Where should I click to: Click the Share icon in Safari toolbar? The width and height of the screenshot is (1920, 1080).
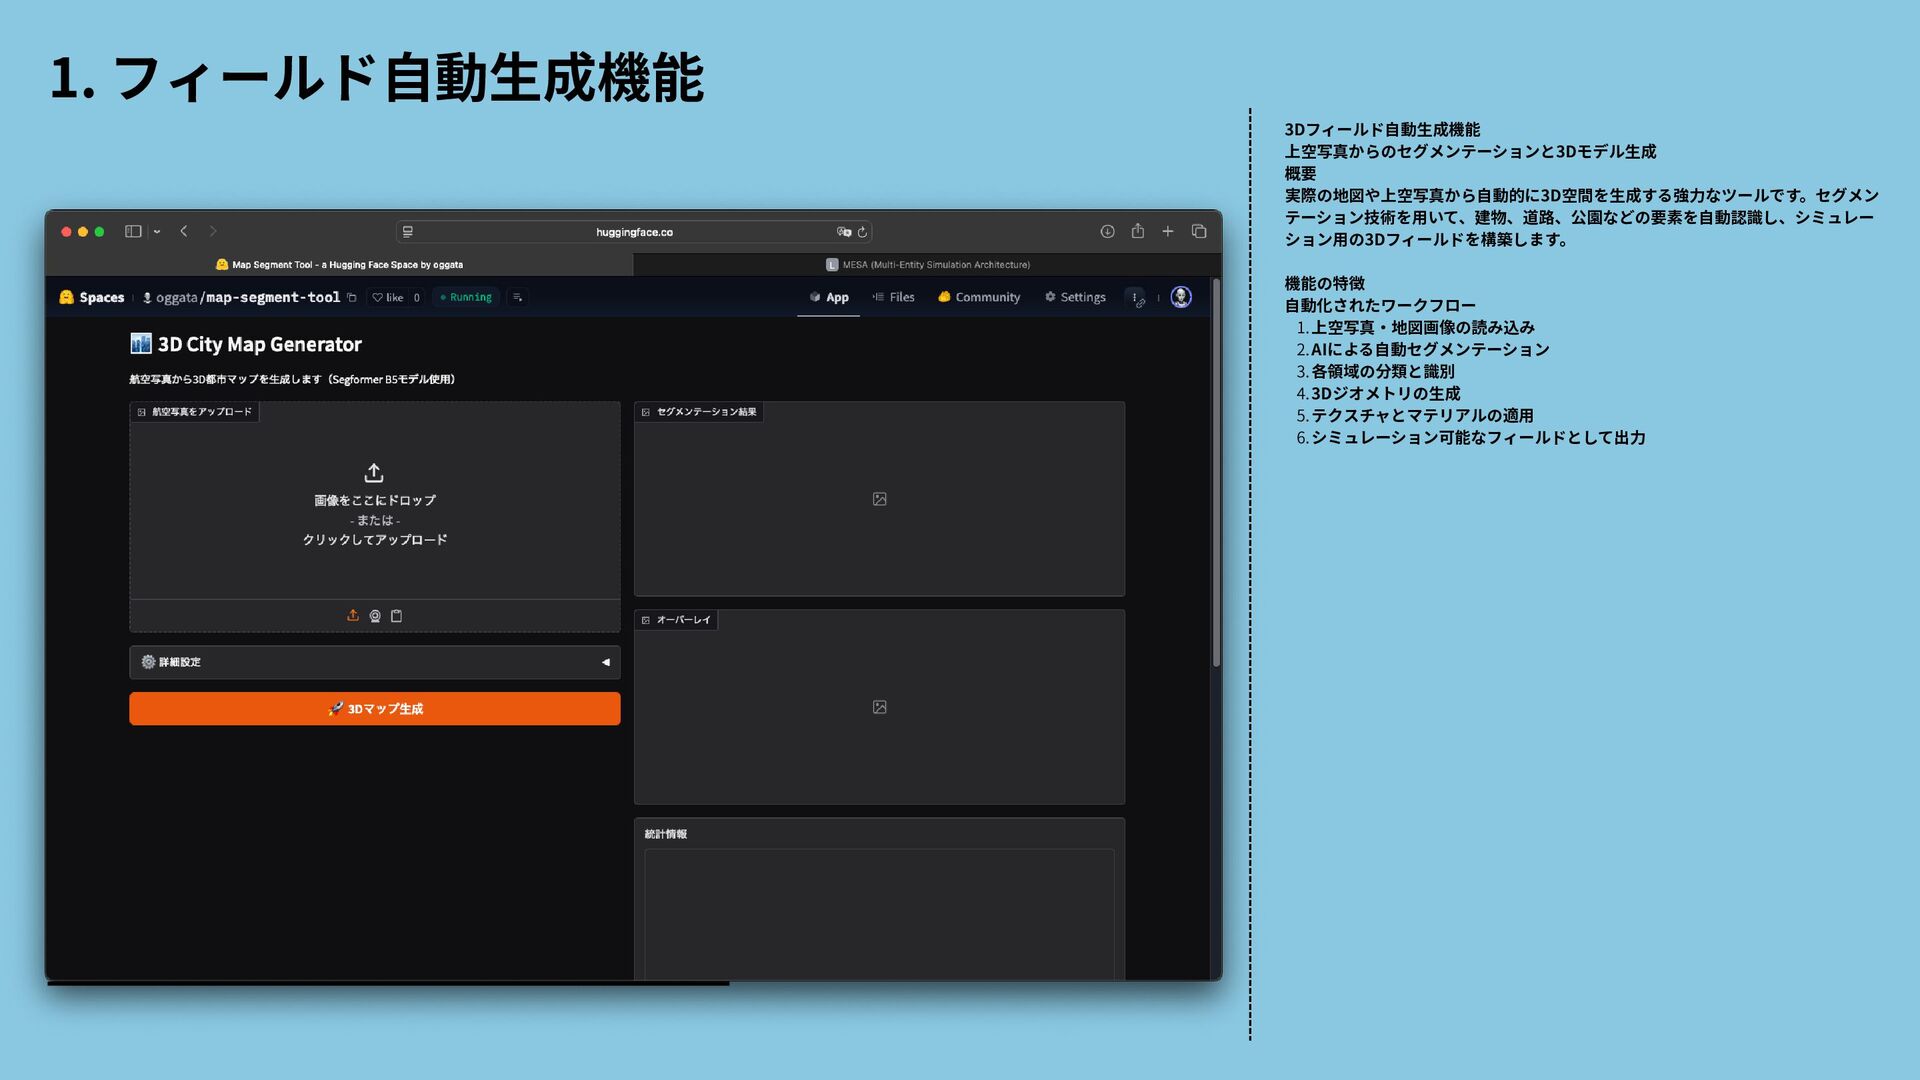[x=1137, y=231]
